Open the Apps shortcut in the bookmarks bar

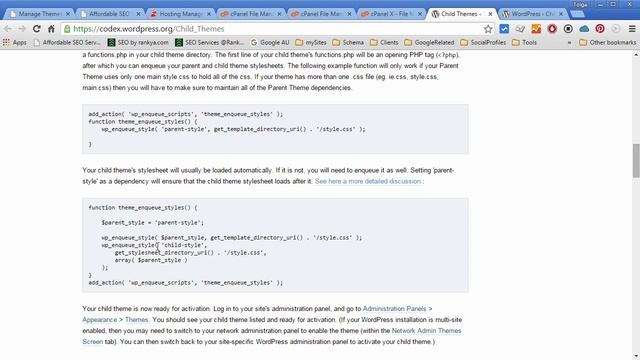[x=14, y=42]
